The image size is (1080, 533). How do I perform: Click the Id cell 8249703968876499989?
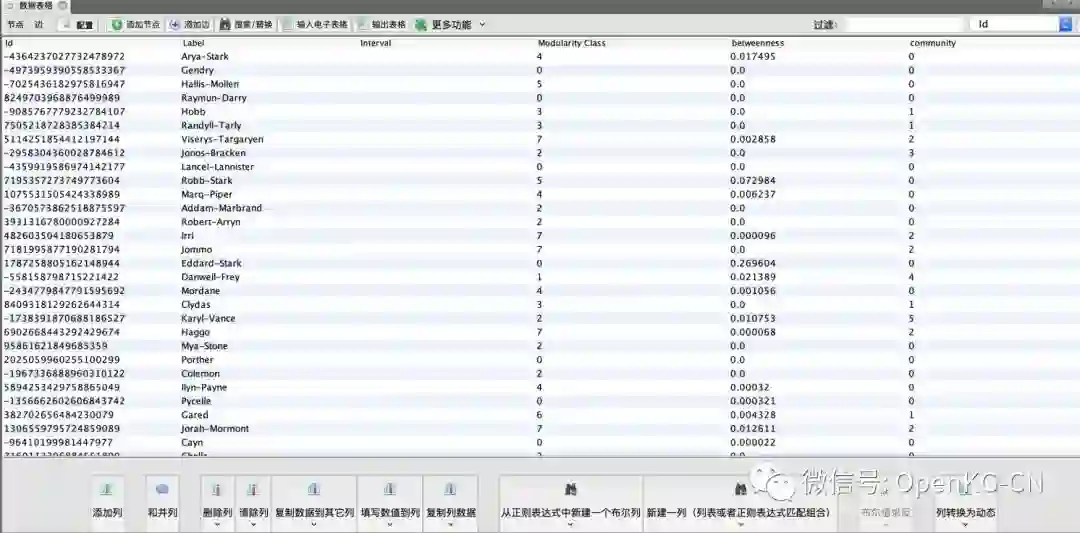(x=61, y=98)
